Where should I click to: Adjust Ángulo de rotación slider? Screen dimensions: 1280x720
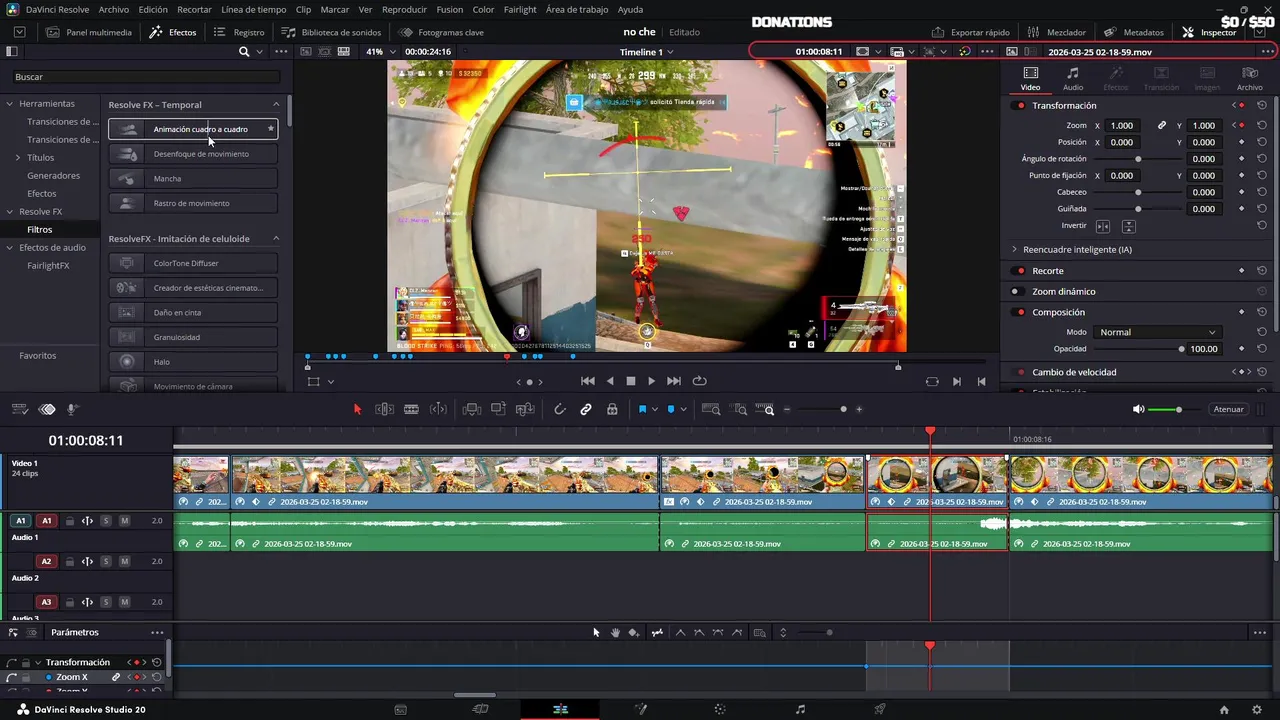coord(1138,159)
